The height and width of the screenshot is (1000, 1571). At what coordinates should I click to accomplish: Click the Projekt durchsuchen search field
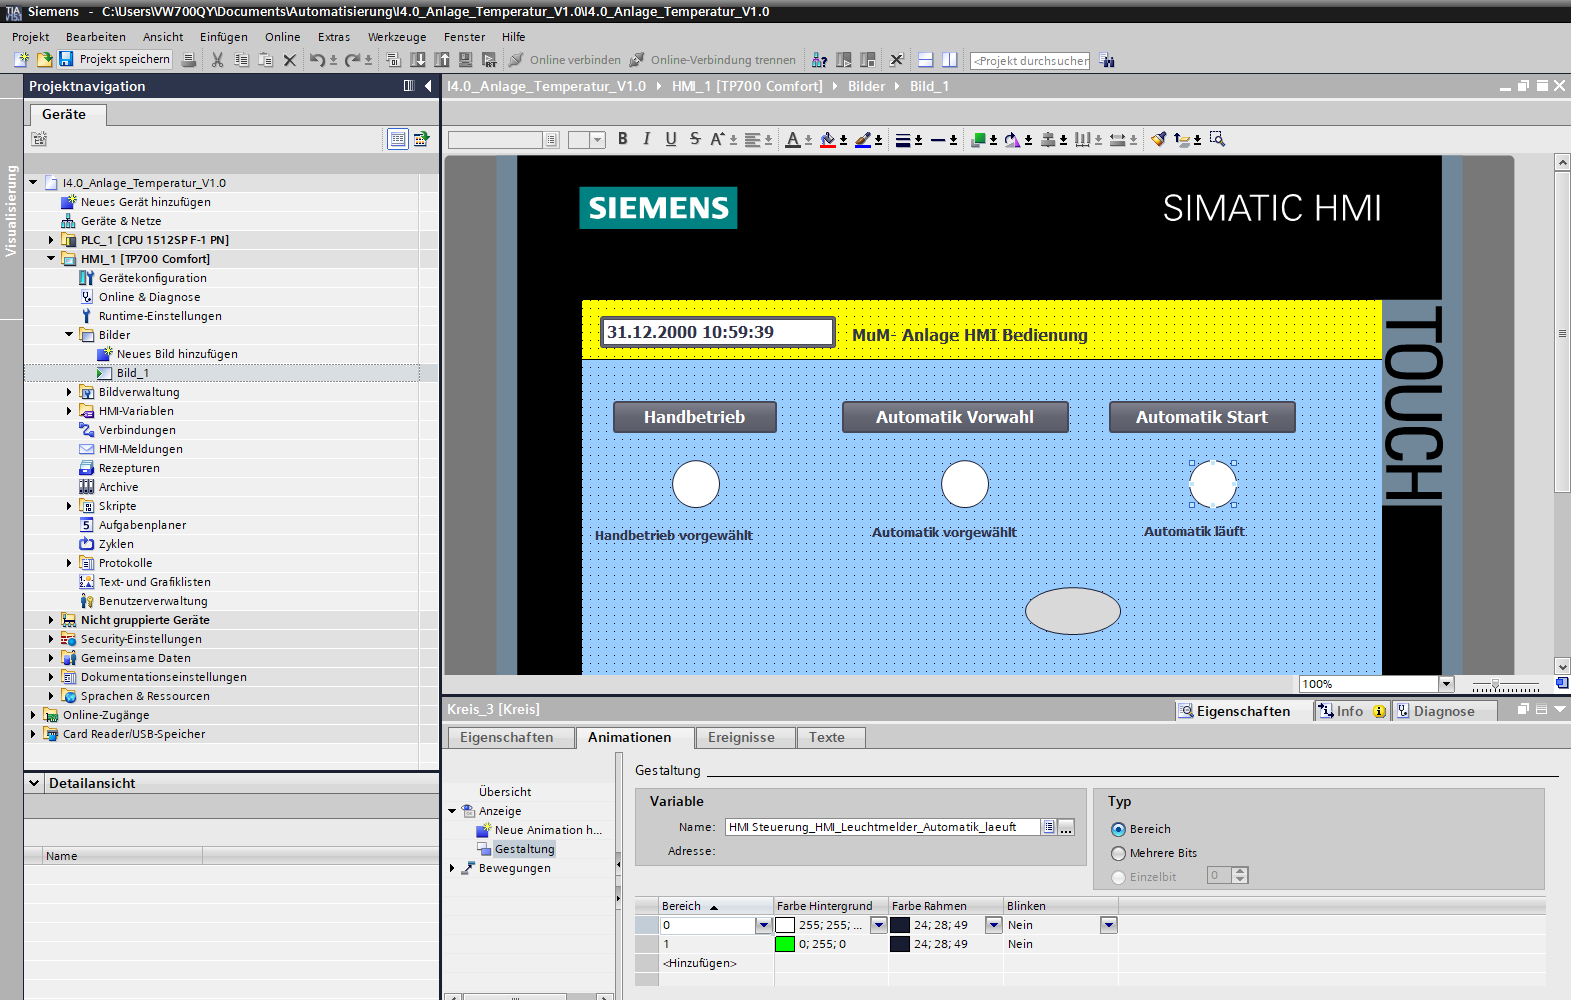click(1030, 61)
